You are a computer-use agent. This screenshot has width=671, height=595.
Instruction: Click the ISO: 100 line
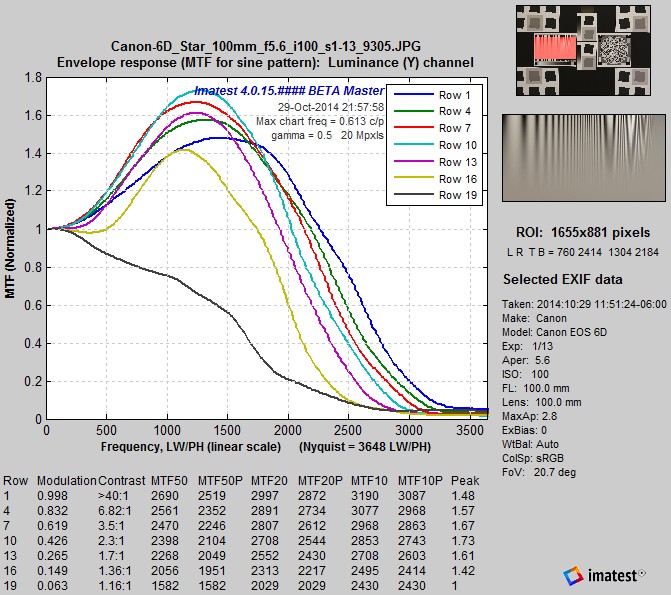click(x=526, y=375)
